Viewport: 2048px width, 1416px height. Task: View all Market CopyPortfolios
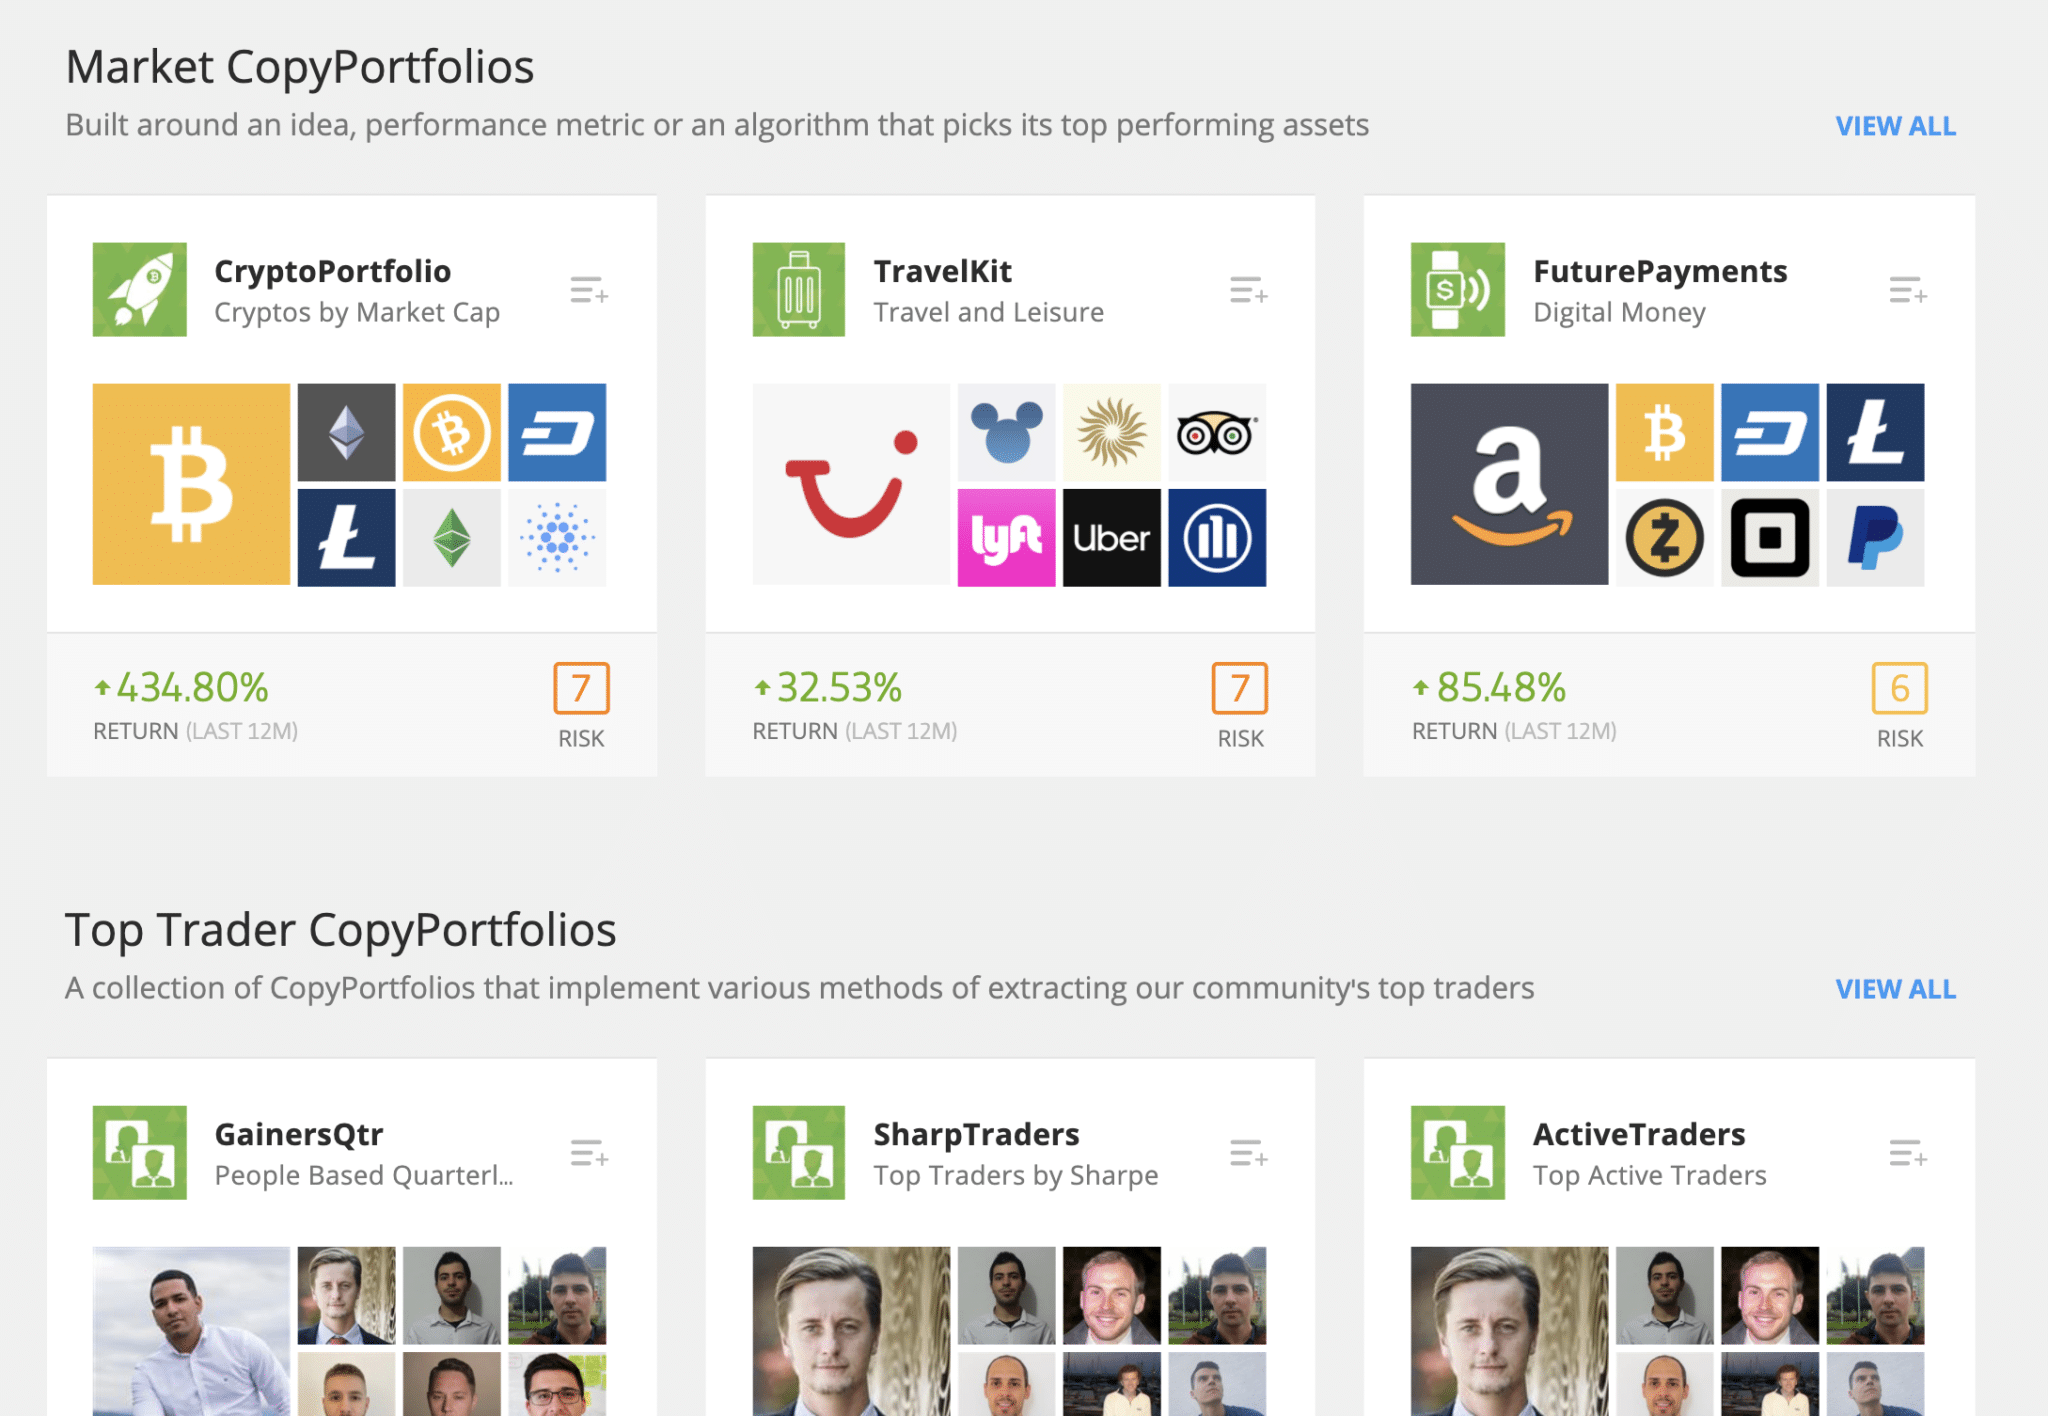pos(1895,126)
